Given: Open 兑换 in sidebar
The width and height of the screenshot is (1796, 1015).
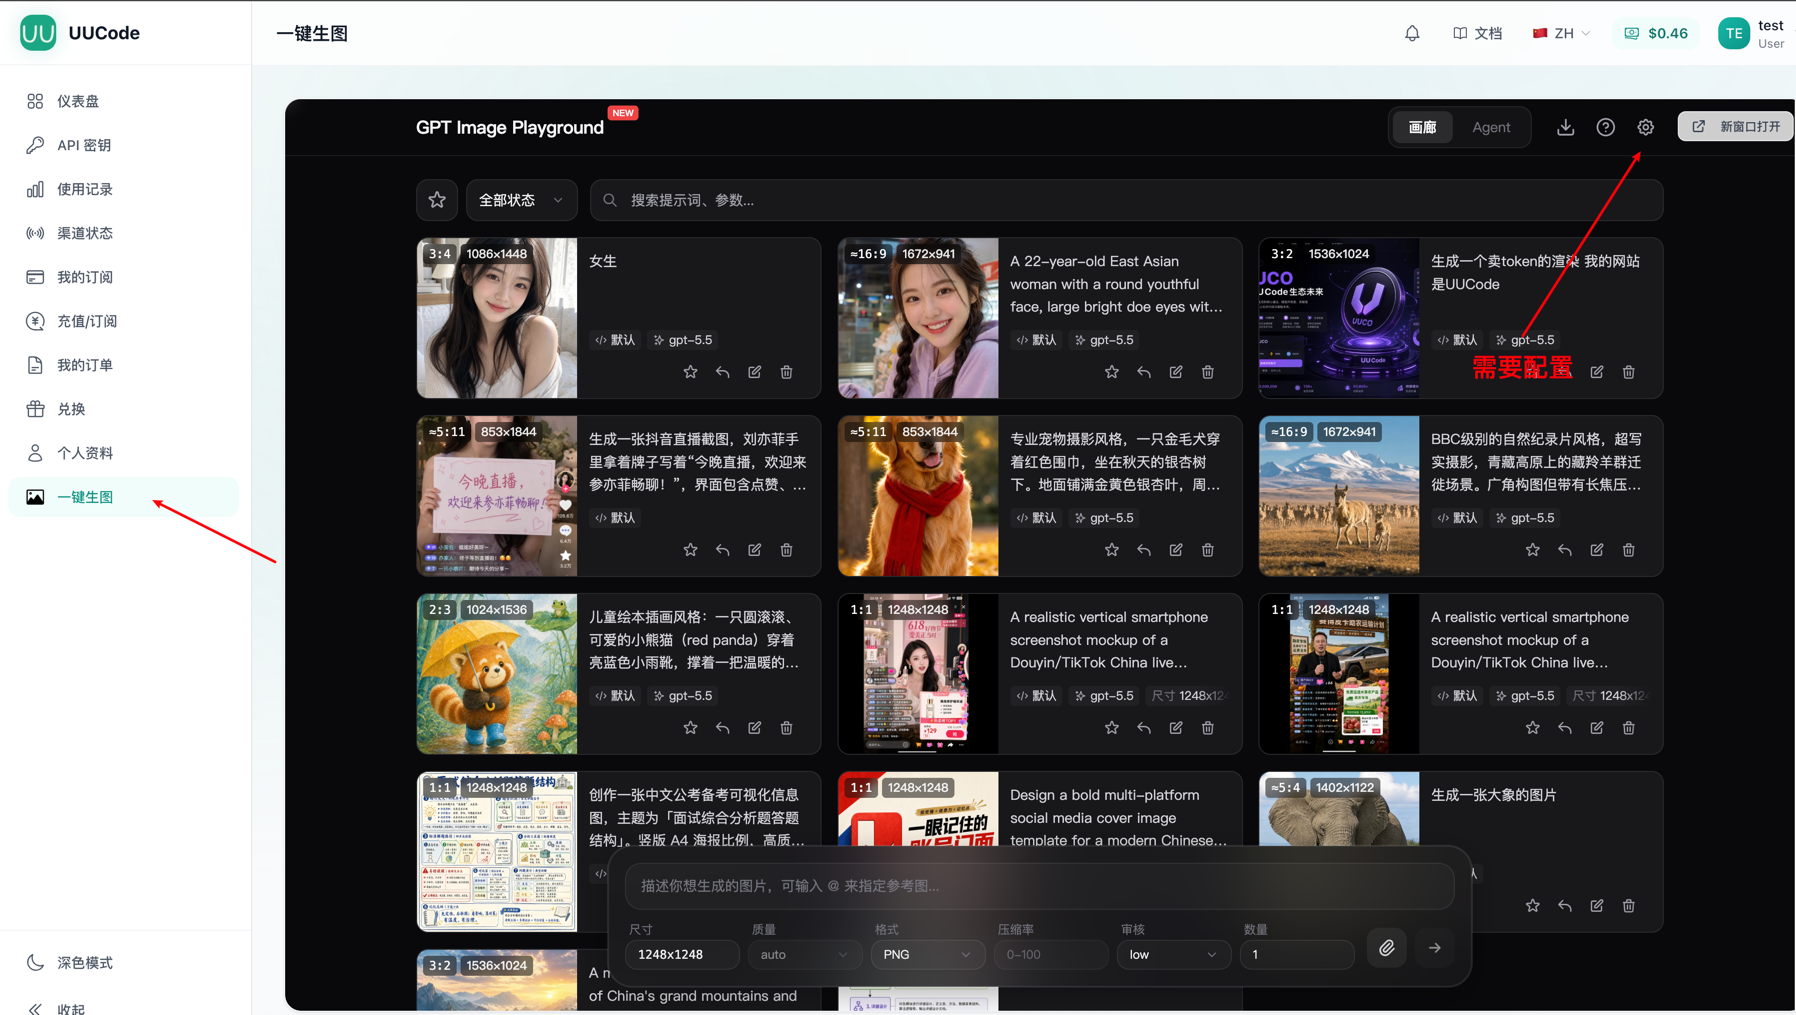Looking at the screenshot, I should (x=124, y=409).
